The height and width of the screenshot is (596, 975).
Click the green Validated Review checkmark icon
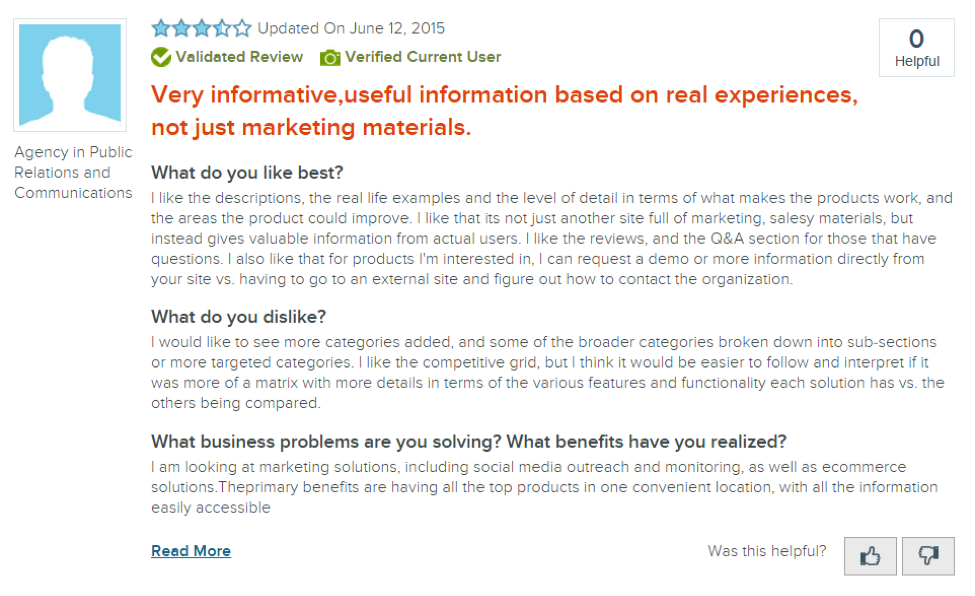click(x=161, y=57)
